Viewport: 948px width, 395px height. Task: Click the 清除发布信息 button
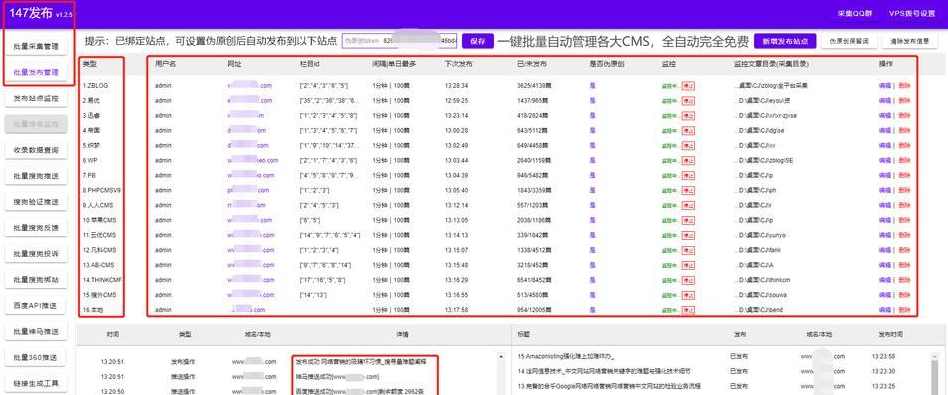pyautogui.click(x=909, y=41)
